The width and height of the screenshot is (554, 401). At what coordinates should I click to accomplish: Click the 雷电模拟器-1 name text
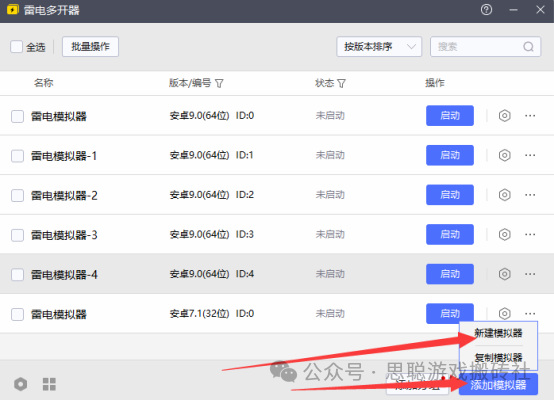64,156
